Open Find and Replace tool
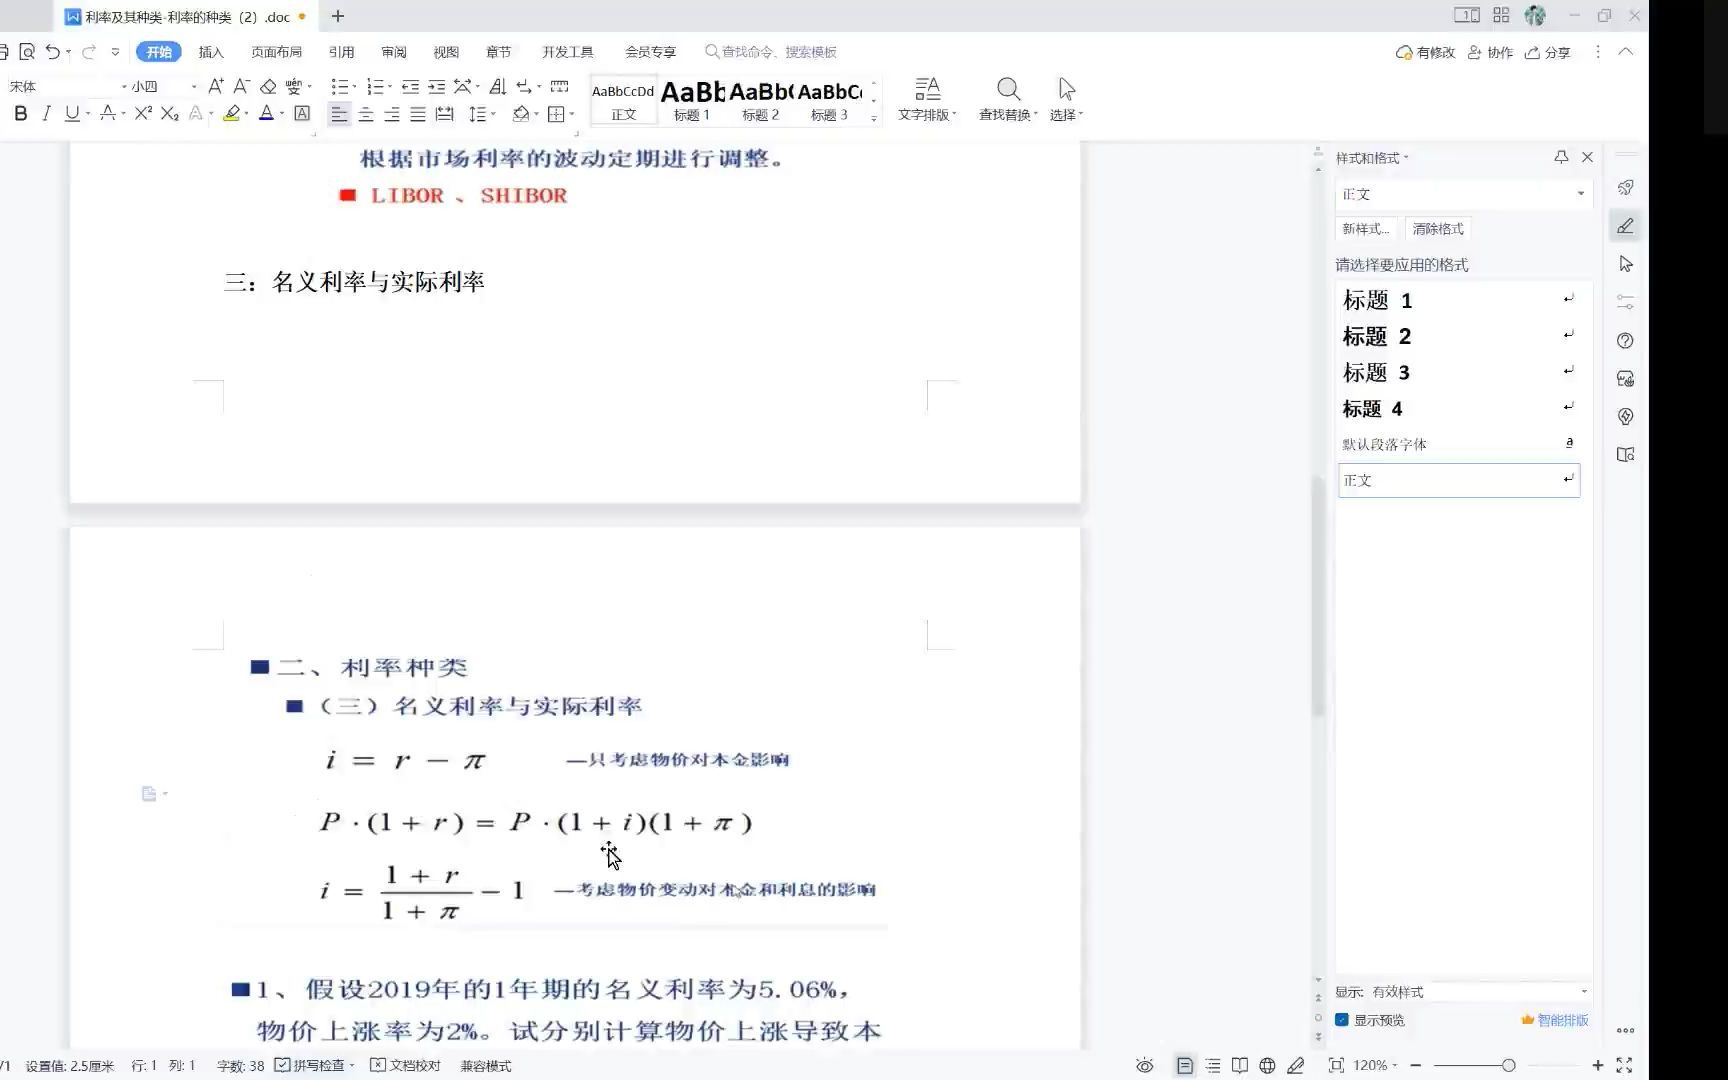The width and height of the screenshot is (1728, 1080). coord(1008,100)
